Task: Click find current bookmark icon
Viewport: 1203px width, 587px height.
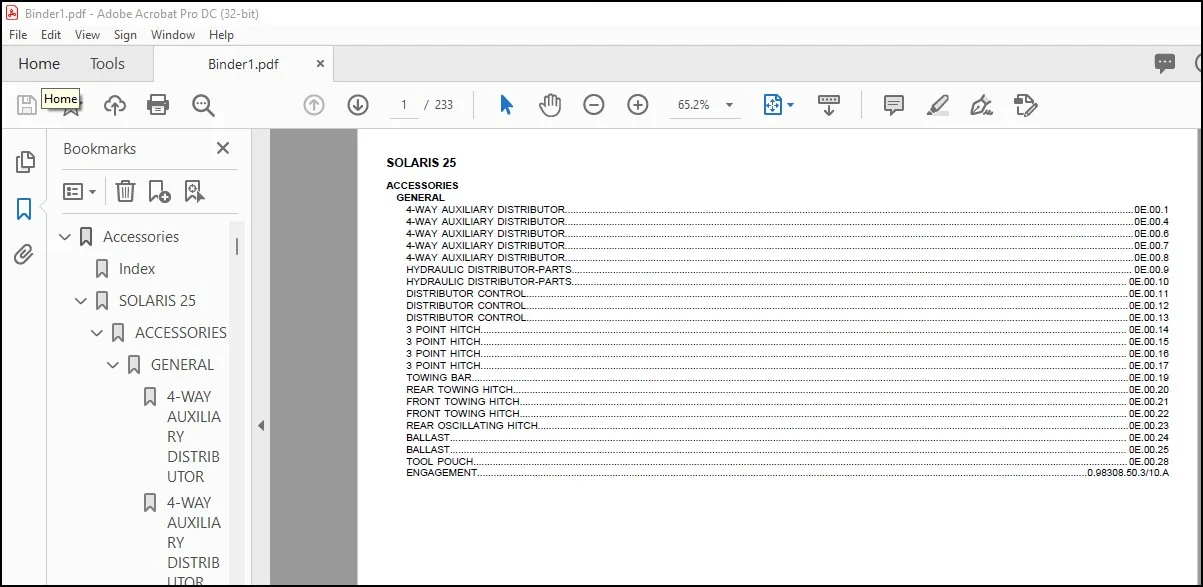Action: click(194, 191)
